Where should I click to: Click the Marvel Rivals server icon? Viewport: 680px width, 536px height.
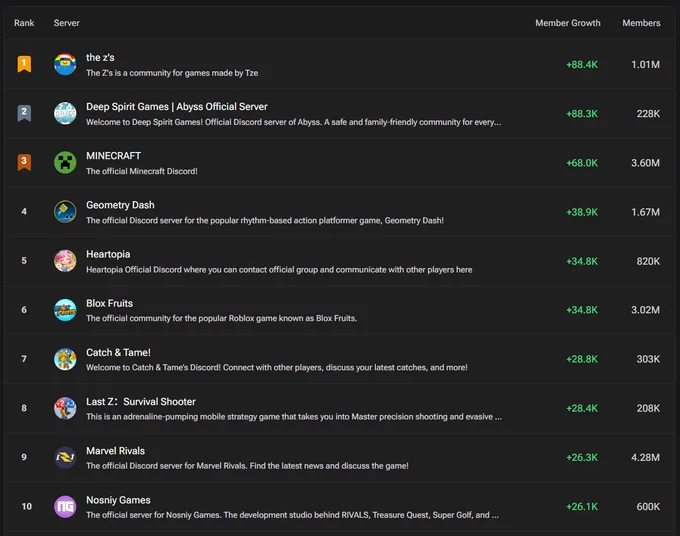65,457
